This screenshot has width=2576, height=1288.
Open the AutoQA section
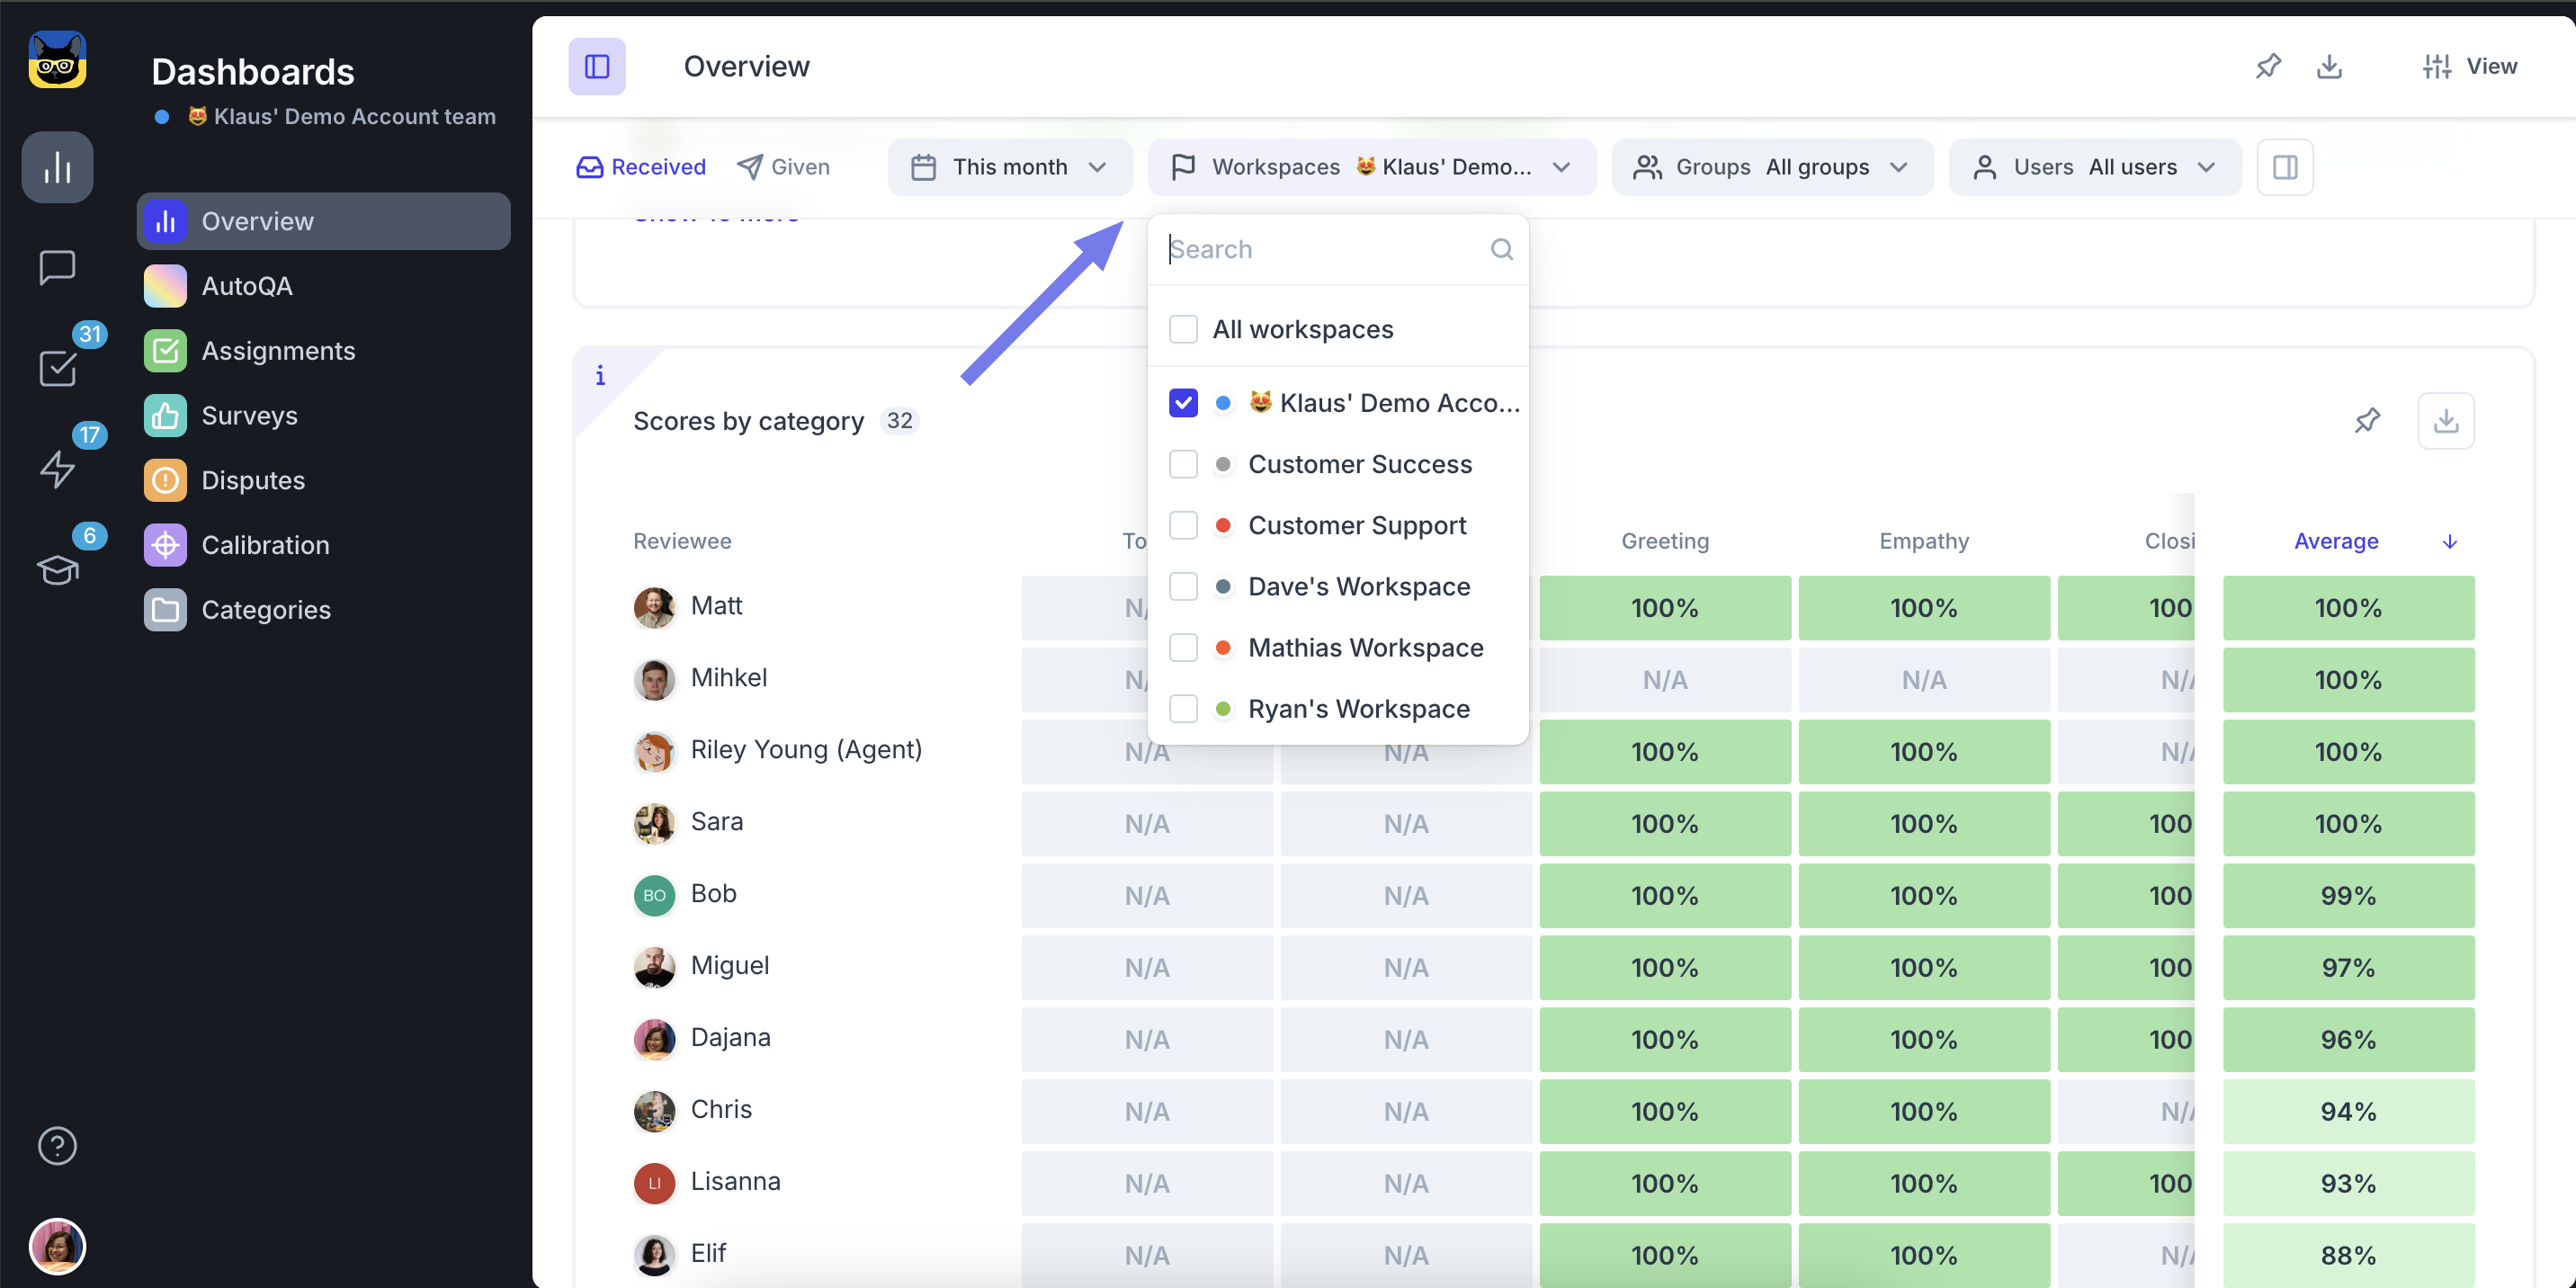(248, 284)
